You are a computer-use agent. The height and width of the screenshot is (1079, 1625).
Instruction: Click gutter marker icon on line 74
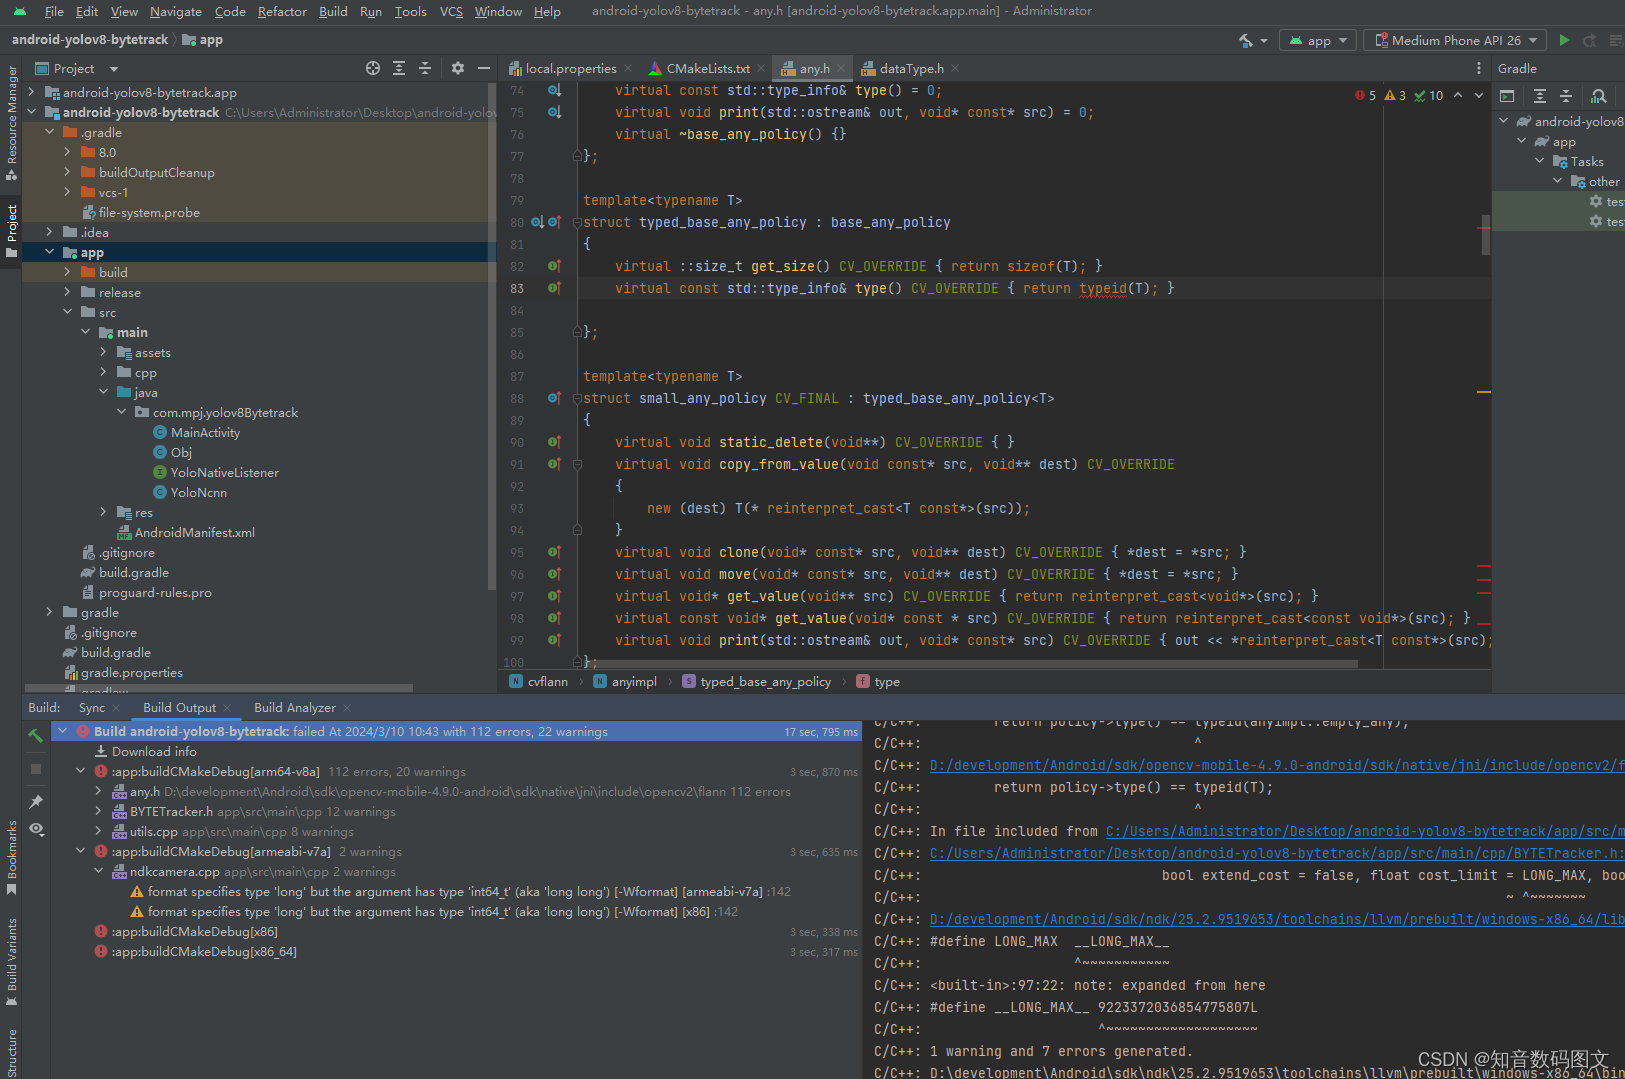click(554, 90)
